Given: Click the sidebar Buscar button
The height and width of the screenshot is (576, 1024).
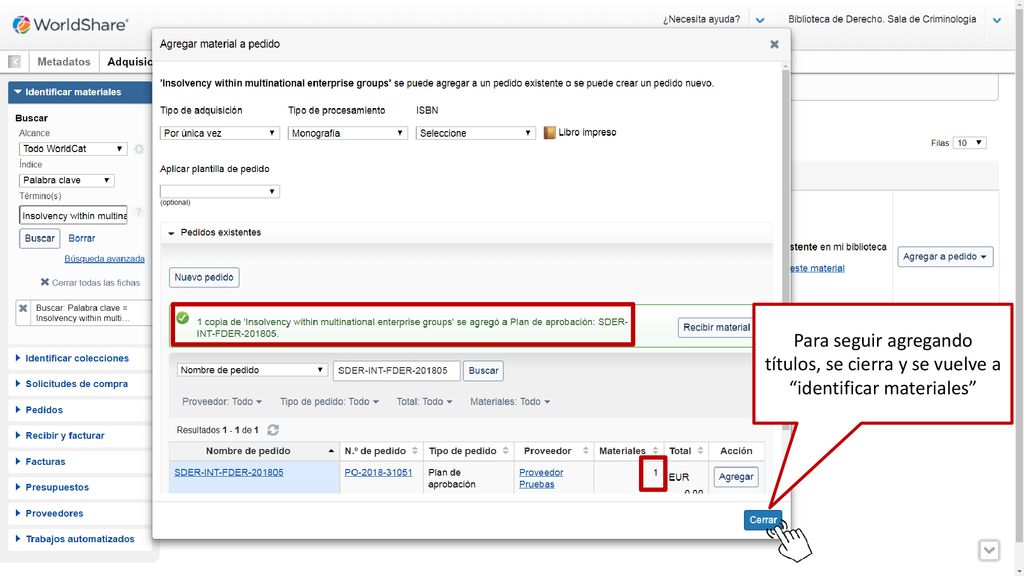Looking at the screenshot, I should pos(39,238).
